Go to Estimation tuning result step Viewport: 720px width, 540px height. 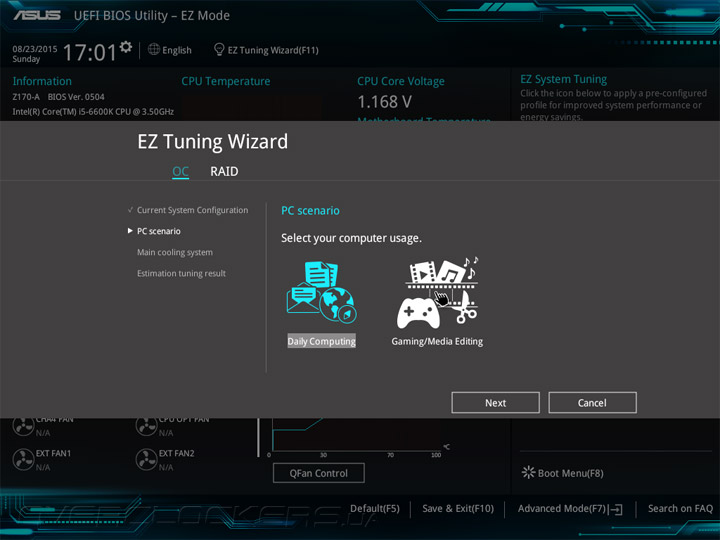click(x=181, y=273)
